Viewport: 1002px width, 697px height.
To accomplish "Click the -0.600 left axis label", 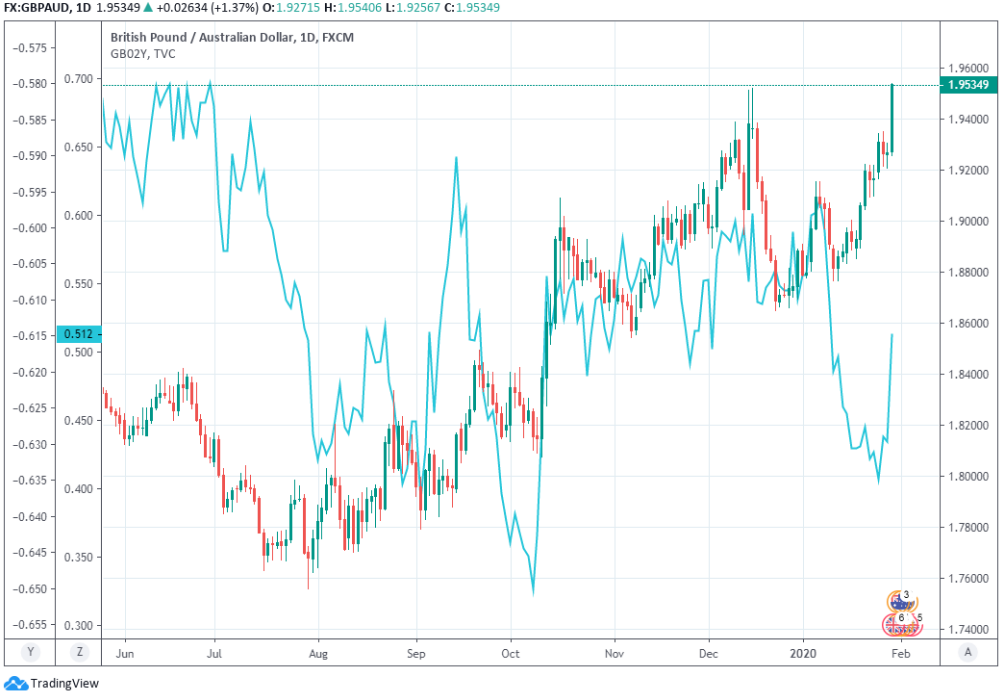I will coord(29,228).
